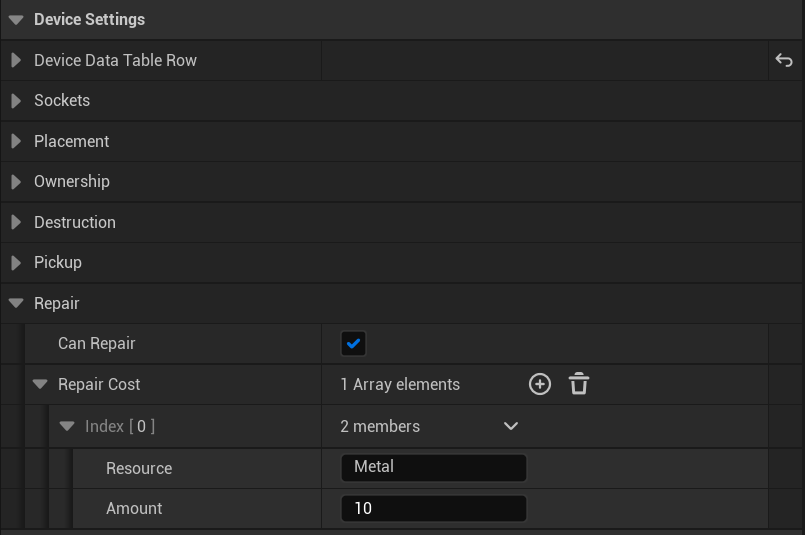Remove all Repair Cost elements with trash icon
Image resolution: width=805 pixels, height=535 pixels.
pos(579,385)
